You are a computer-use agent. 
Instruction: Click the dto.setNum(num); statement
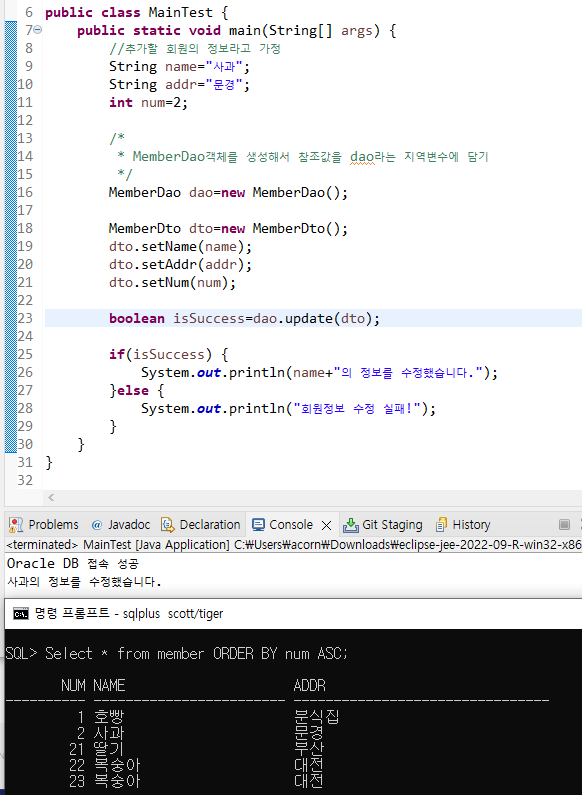pyautogui.click(x=172, y=283)
